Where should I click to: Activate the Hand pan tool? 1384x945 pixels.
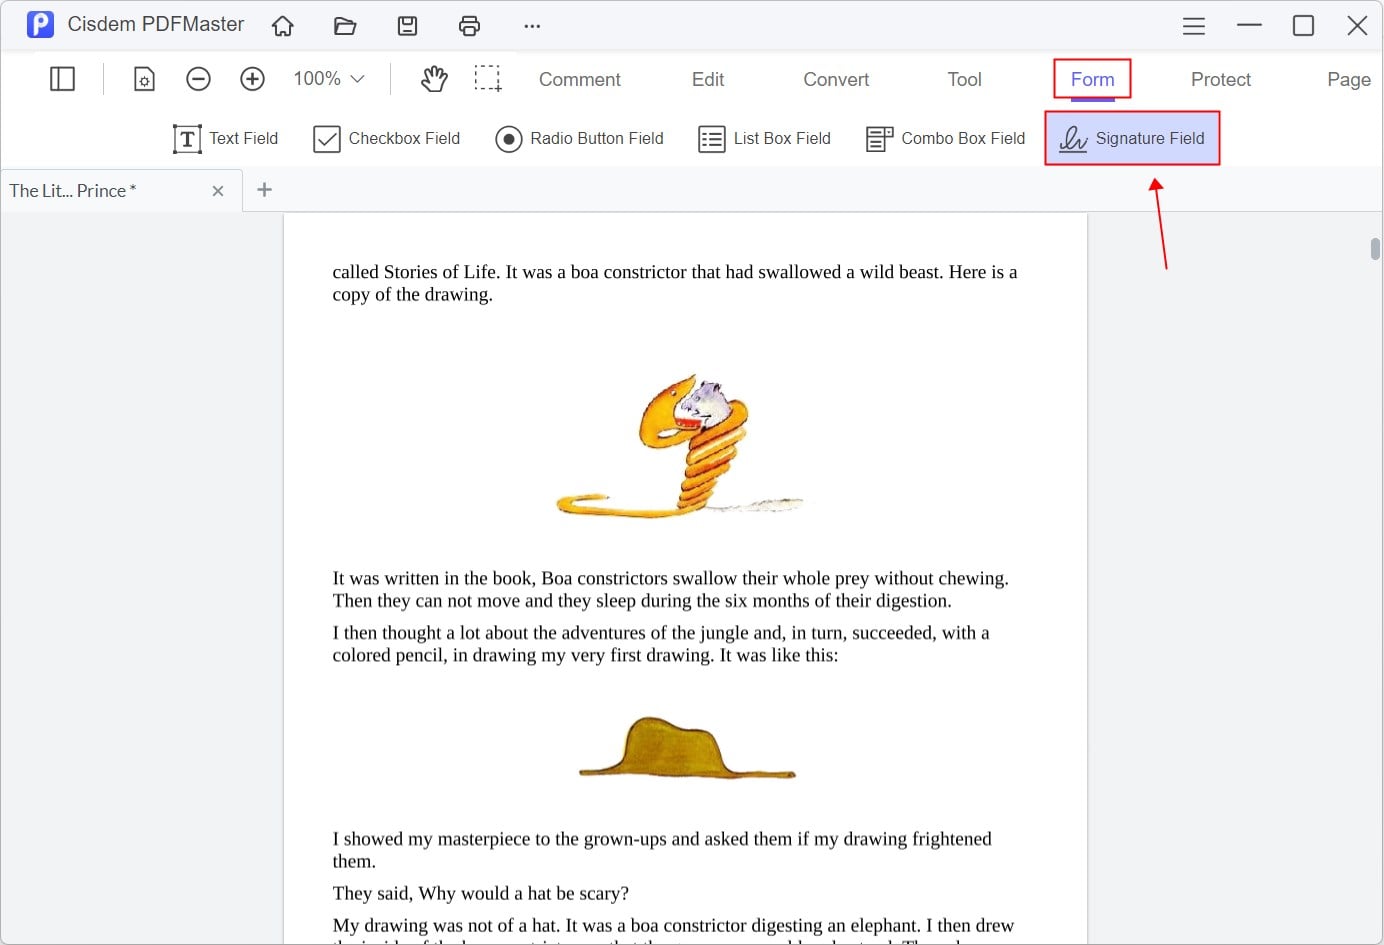point(433,78)
